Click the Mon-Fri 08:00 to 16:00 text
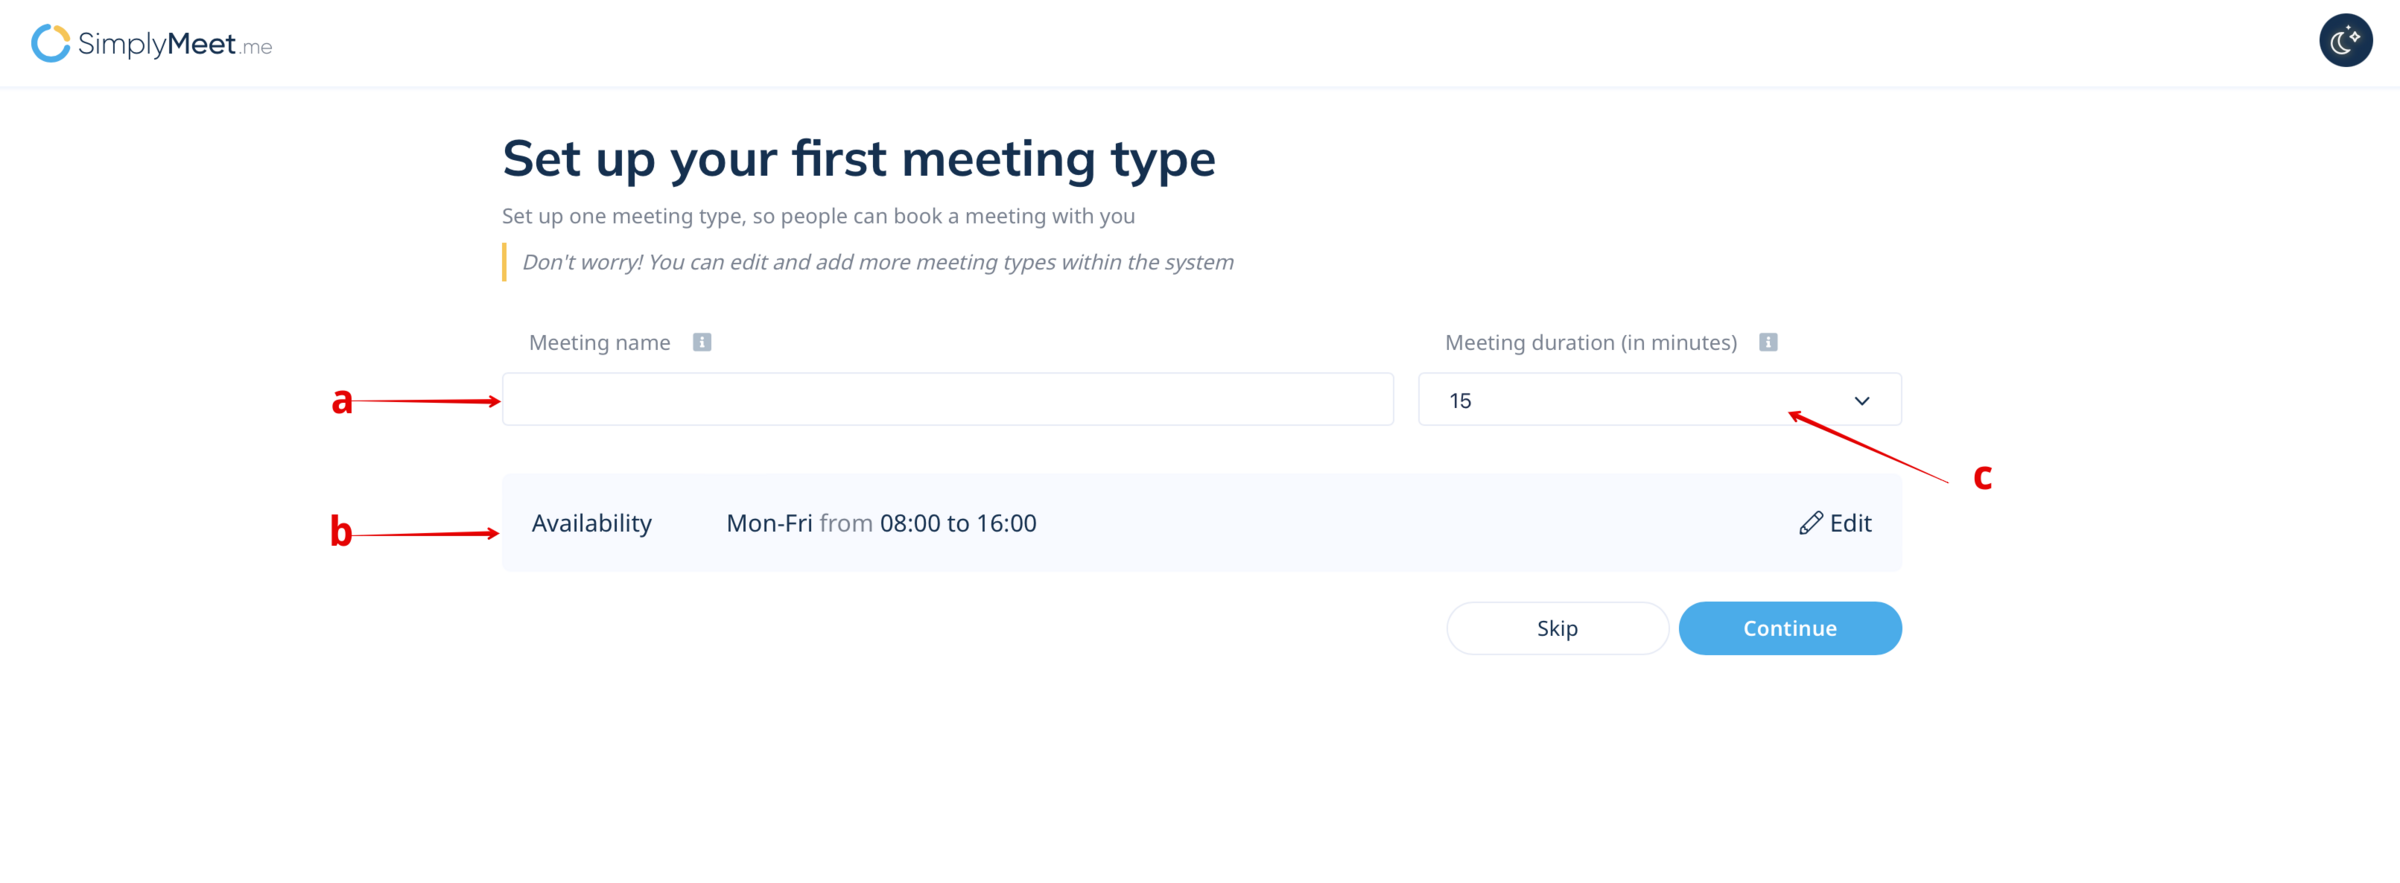The width and height of the screenshot is (2400, 883). (x=881, y=522)
